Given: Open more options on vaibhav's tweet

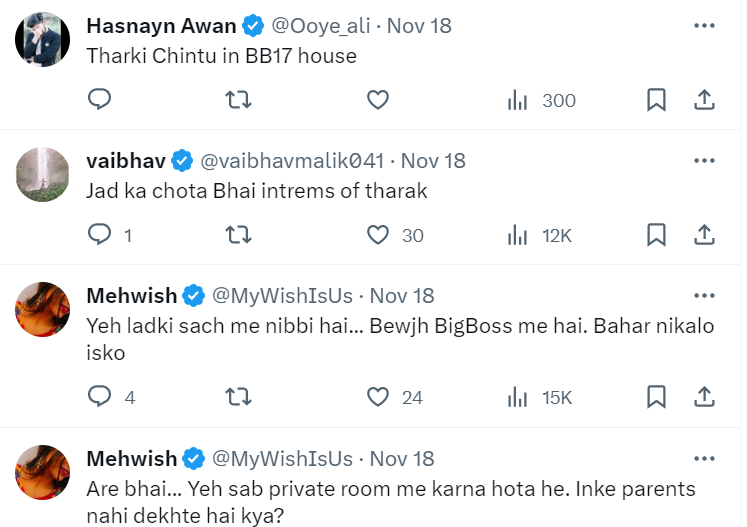Looking at the screenshot, I should click(704, 160).
